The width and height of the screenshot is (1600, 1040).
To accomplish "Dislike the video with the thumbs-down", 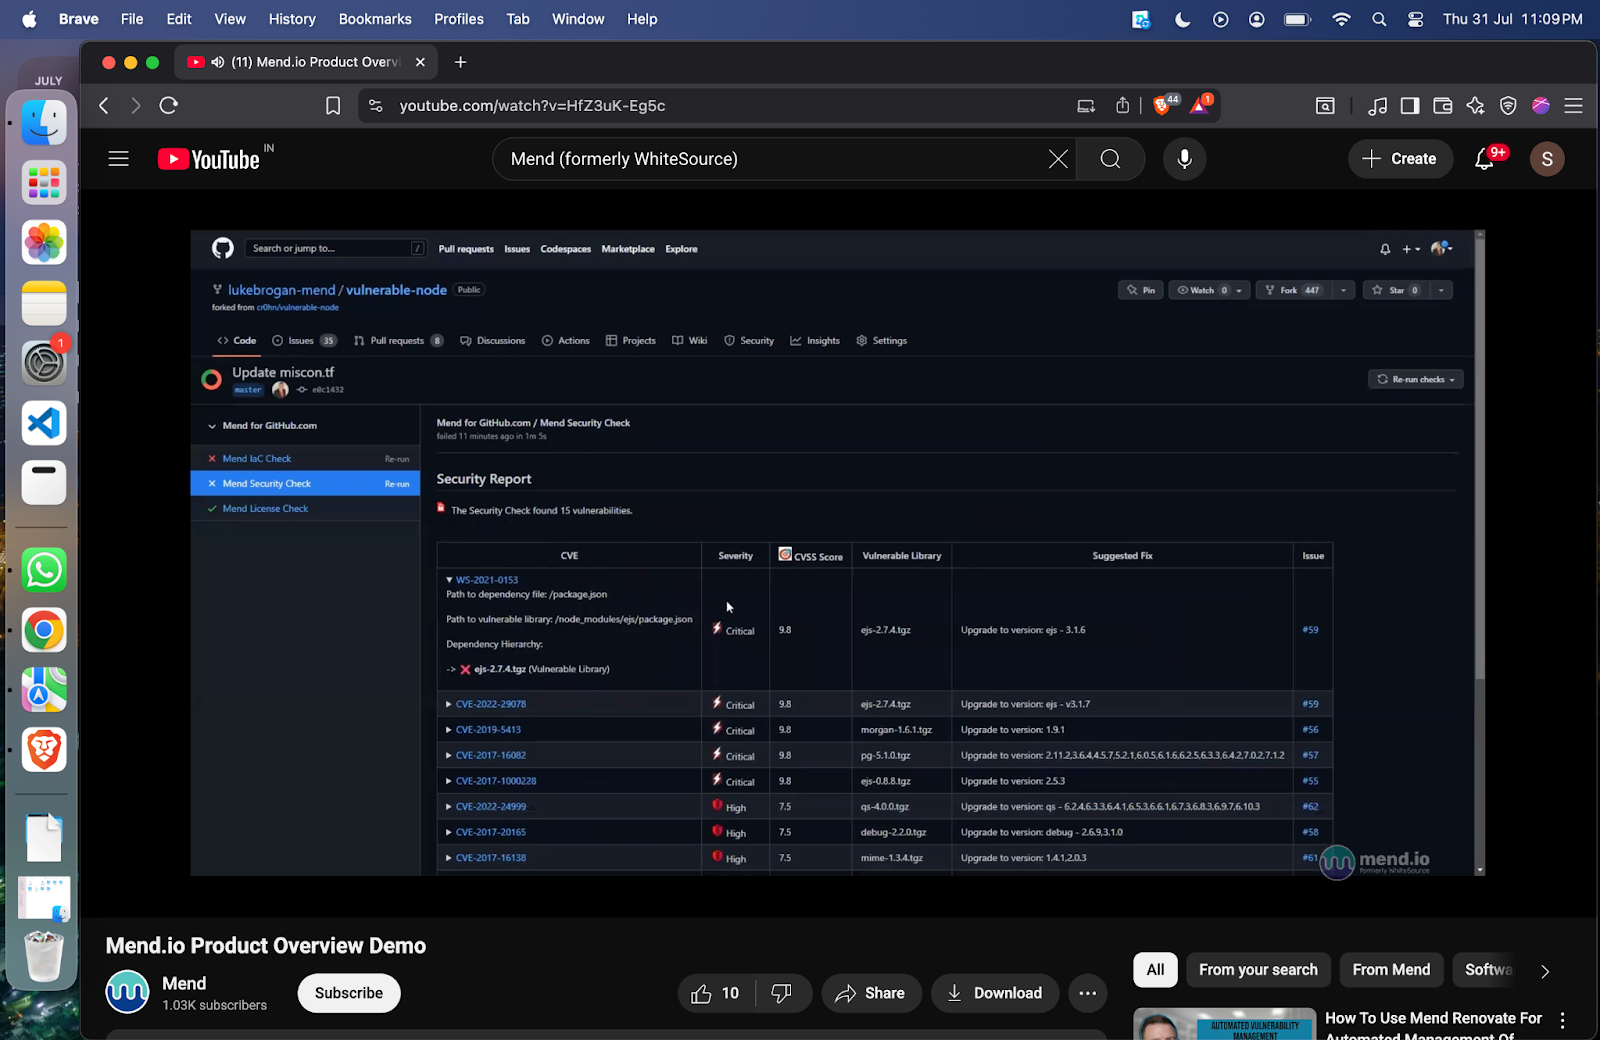I will point(781,993).
